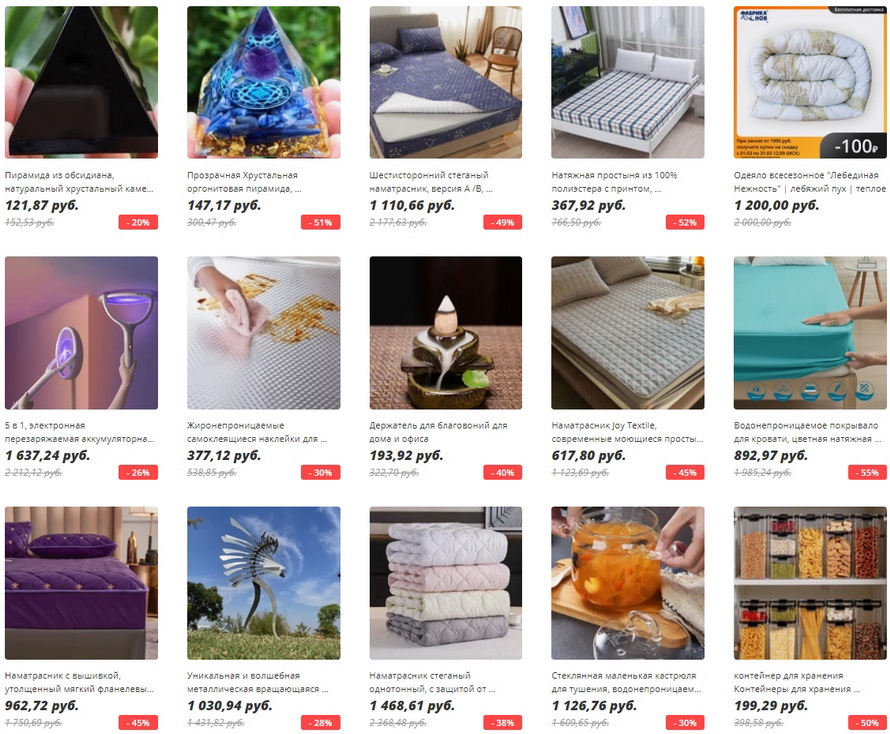Click the -51% discount badge
Image resolution: width=890 pixels, height=734 pixels.
[x=321, y=223]
